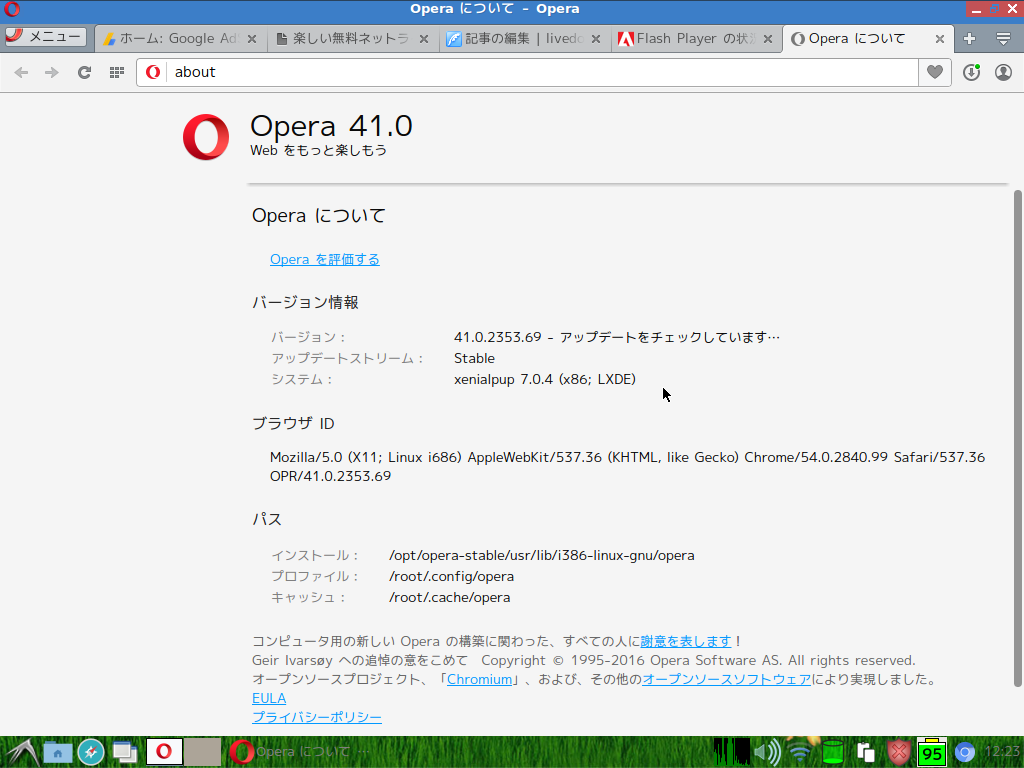Click the Stable update stream value
This screenshot has height=768, width=1024.
[x=474, y=358]
